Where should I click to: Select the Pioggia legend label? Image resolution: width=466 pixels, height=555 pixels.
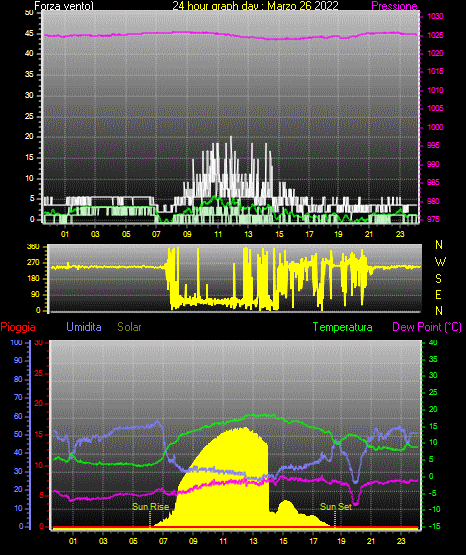18,327
